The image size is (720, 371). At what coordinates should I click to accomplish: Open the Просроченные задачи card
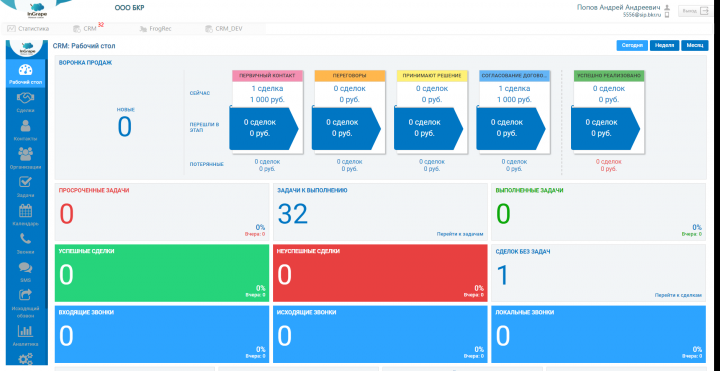(x=162, y=212)
